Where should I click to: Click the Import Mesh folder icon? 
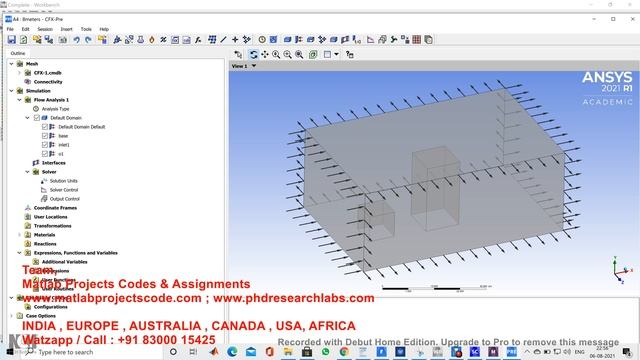37,40
